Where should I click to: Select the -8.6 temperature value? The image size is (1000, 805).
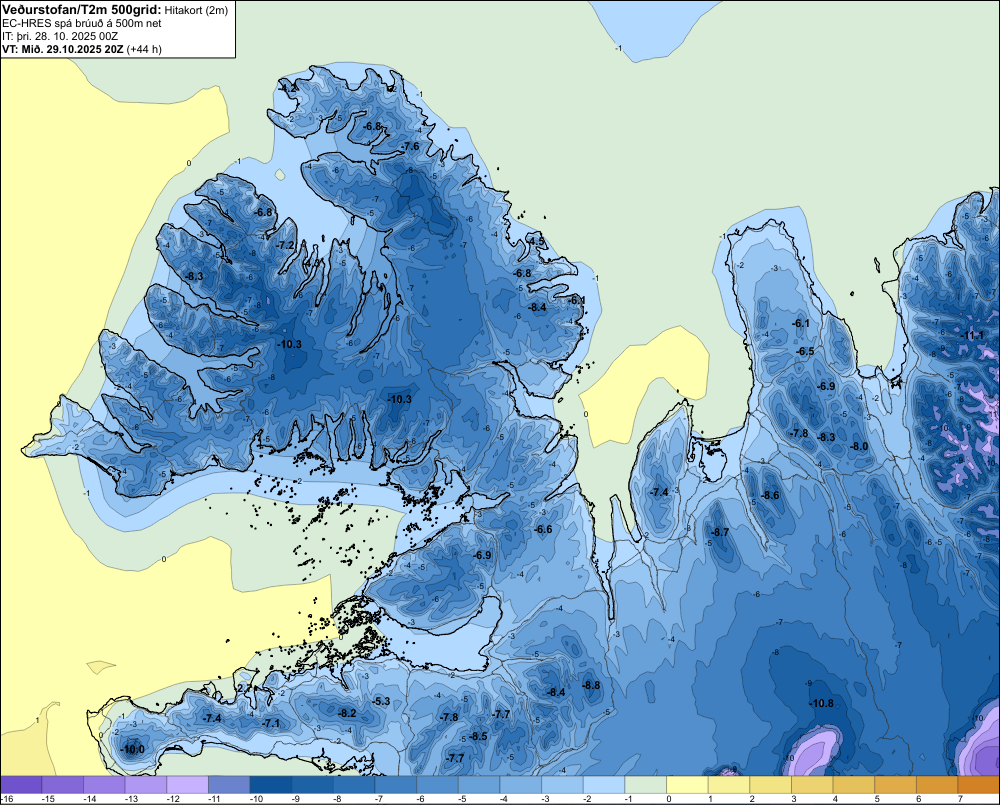(770, 495)
